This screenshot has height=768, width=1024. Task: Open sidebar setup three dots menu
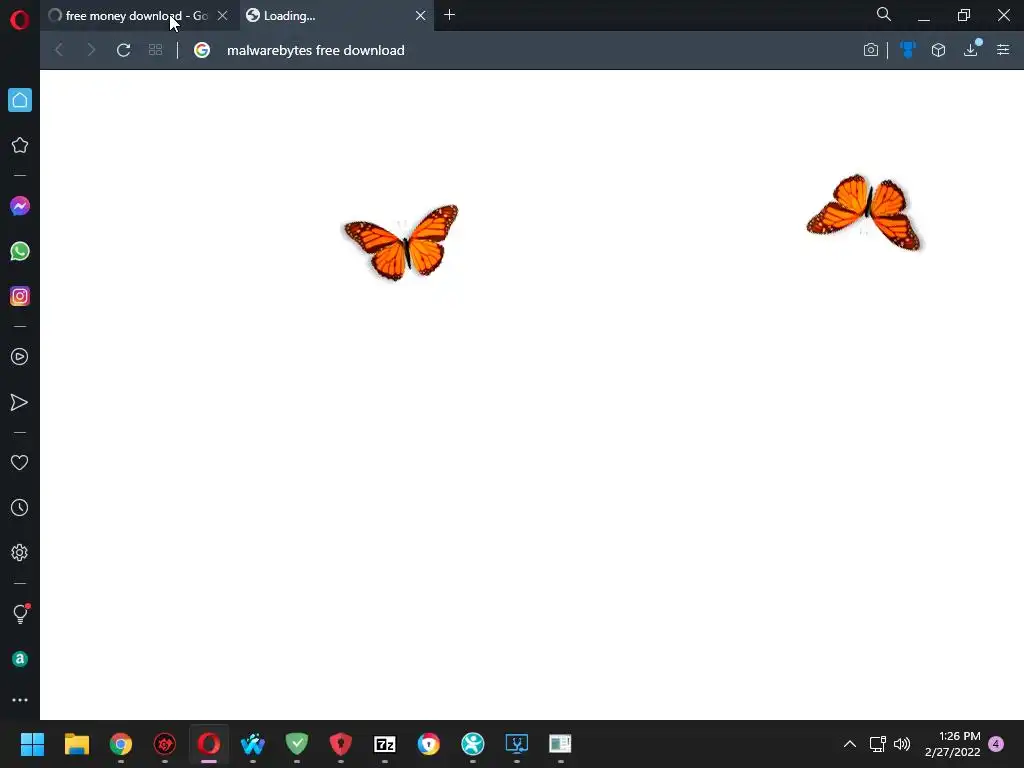pos(20,700)
